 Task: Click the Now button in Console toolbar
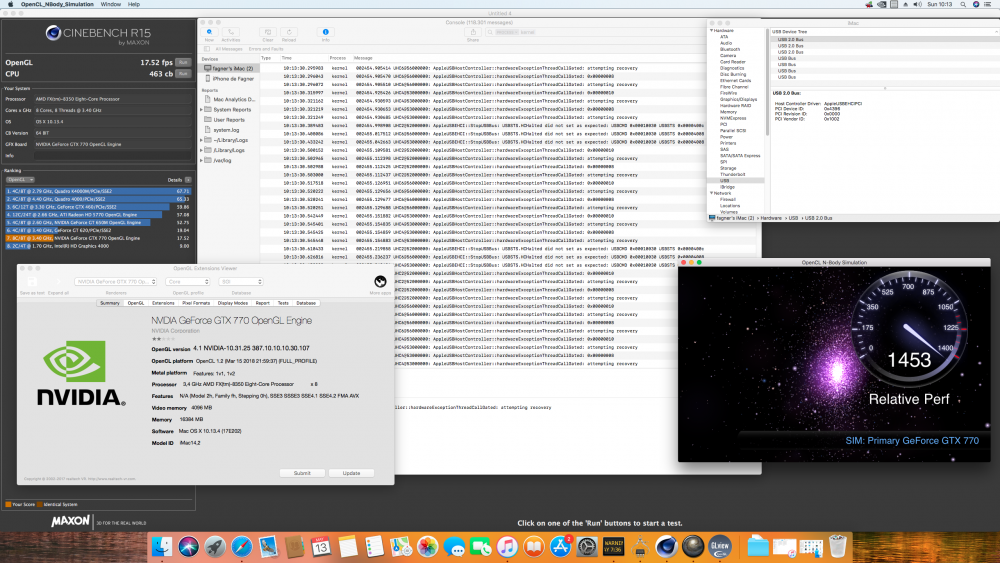pyautogui.click(x=209, y=33)
